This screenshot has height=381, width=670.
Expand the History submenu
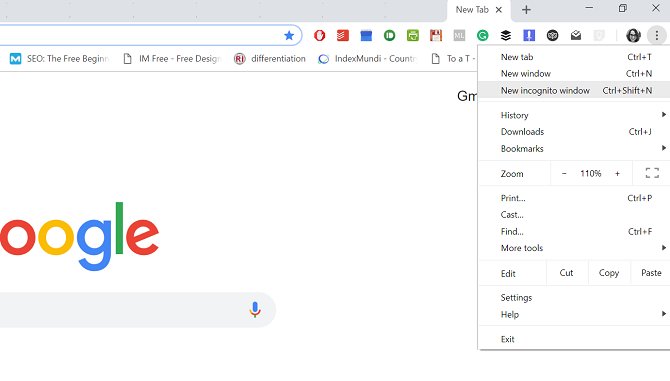click(x=574, y=115)
